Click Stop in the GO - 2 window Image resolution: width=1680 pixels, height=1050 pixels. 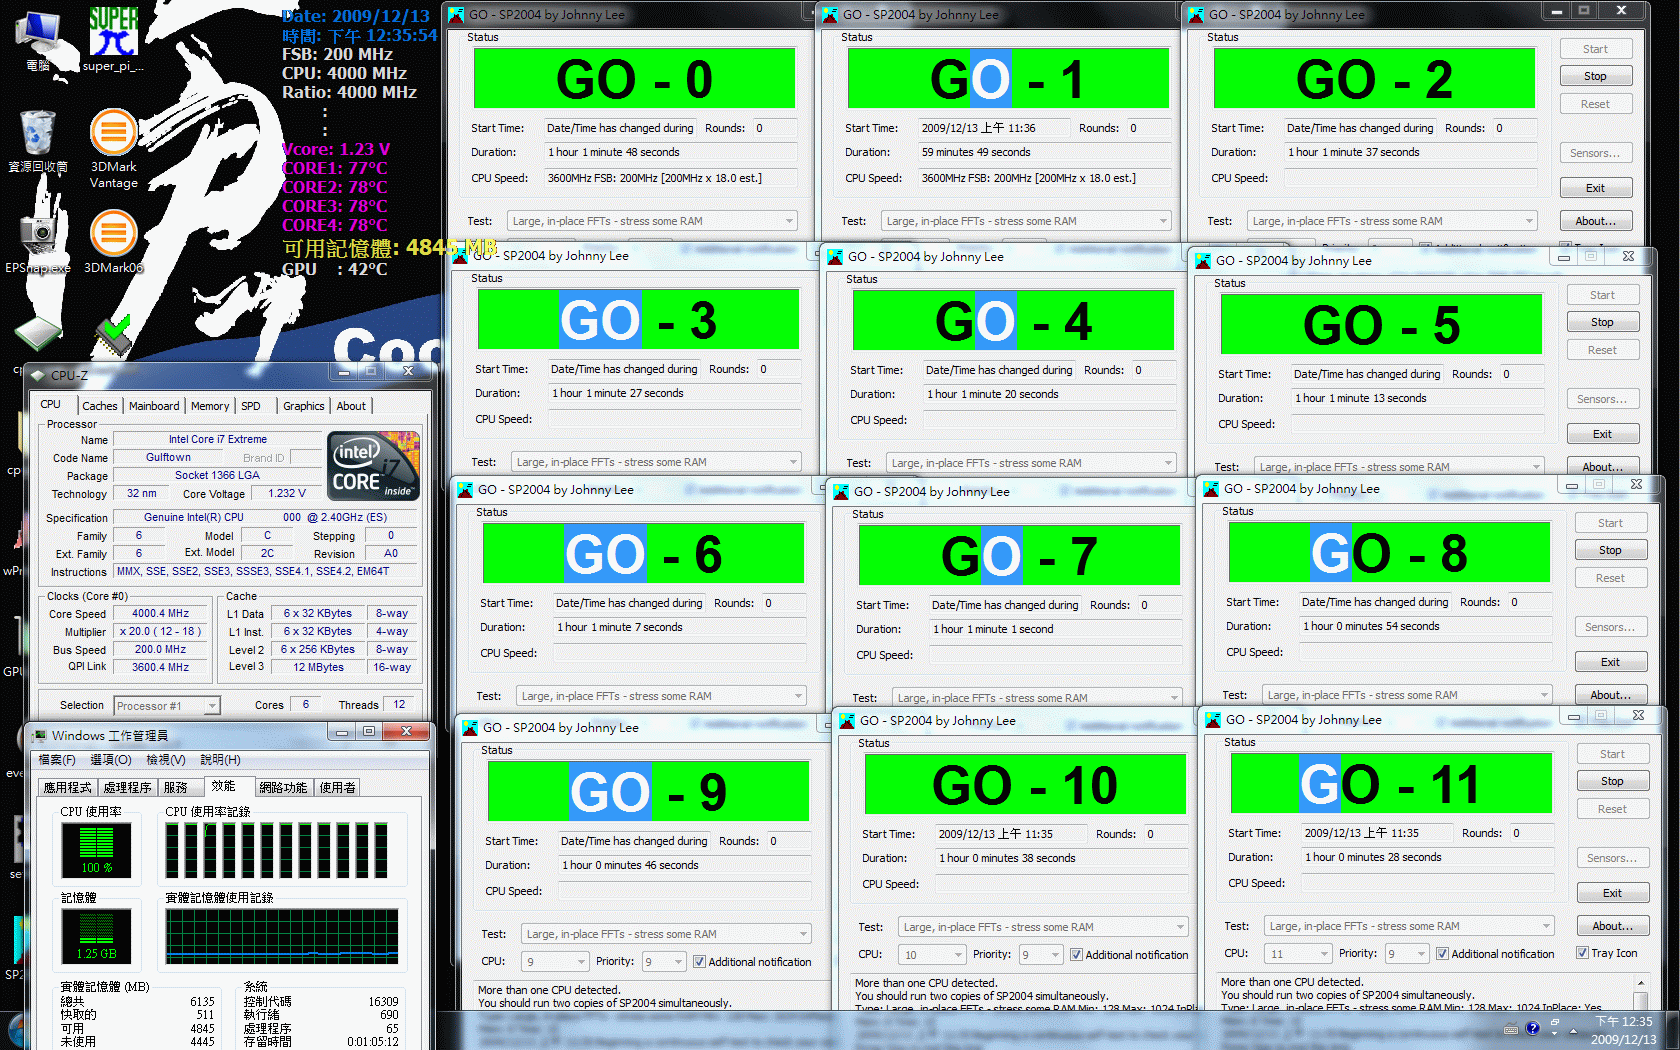click(1595, 76)
